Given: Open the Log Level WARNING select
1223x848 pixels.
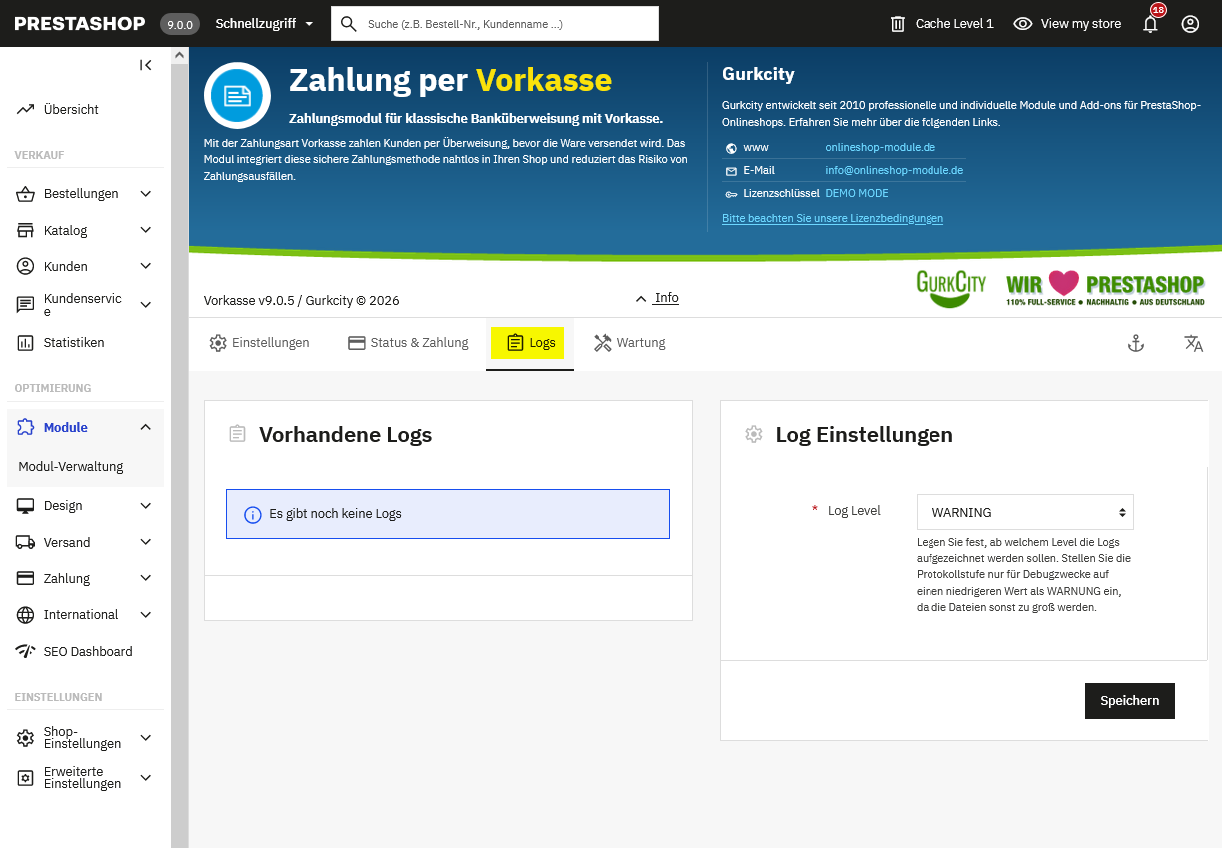Looking at the screenshot, I should coord(1025,512).
